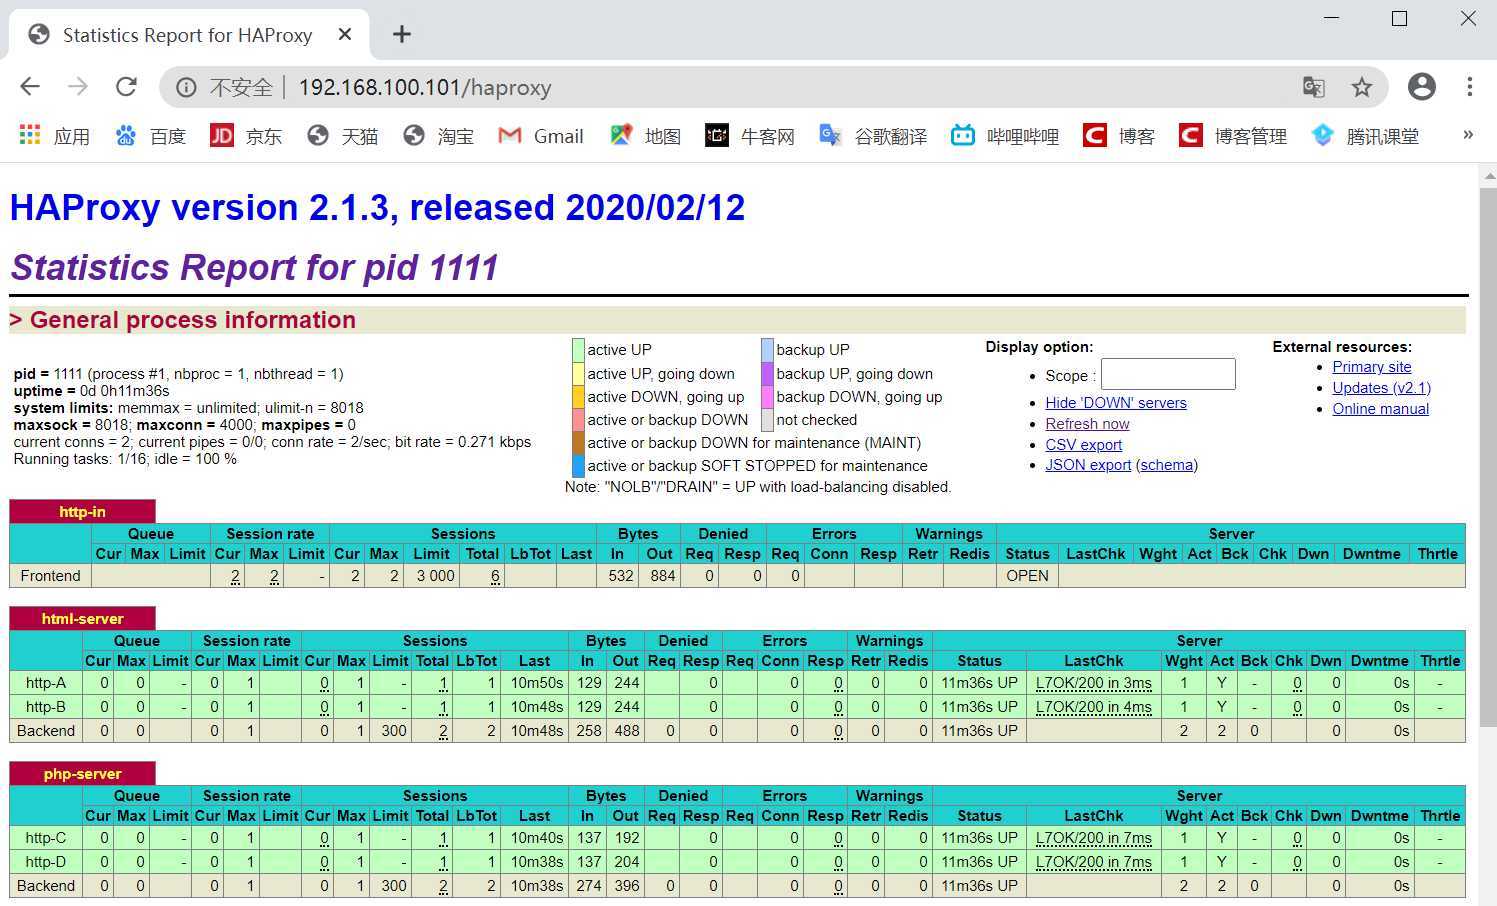Open the Chrome profile avatar
Screen dimensions: 1497x906
1421,87
